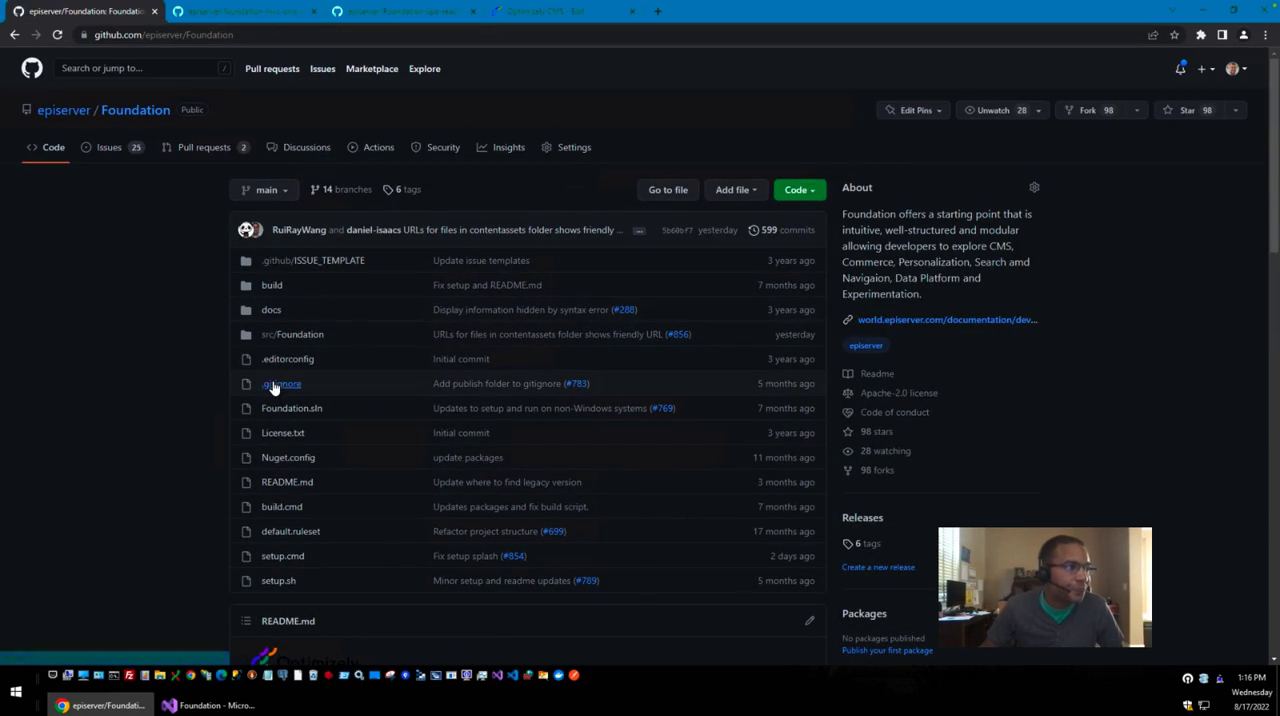1280x716 pixels.
Task: Switch to Issues tab
Action: [x=111, y=147]
